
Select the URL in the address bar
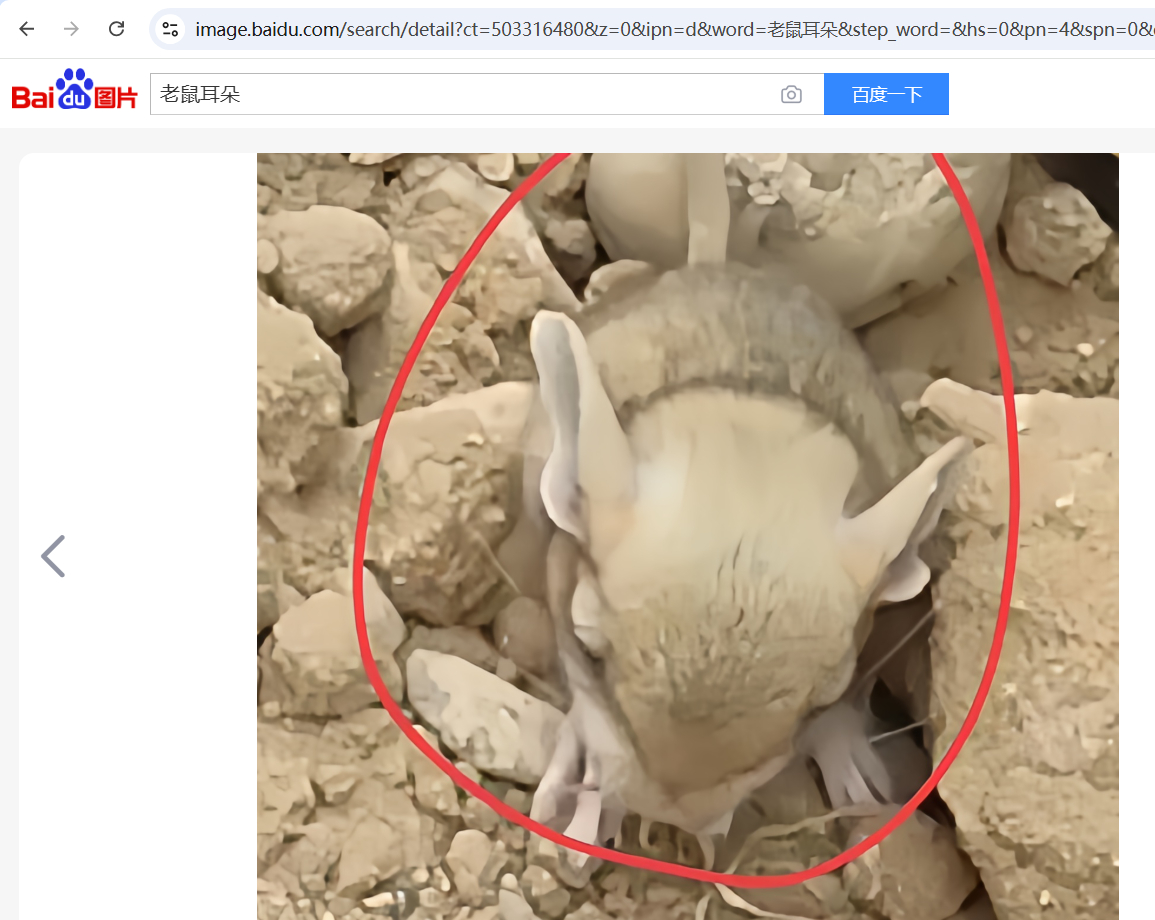pos(673,29)
